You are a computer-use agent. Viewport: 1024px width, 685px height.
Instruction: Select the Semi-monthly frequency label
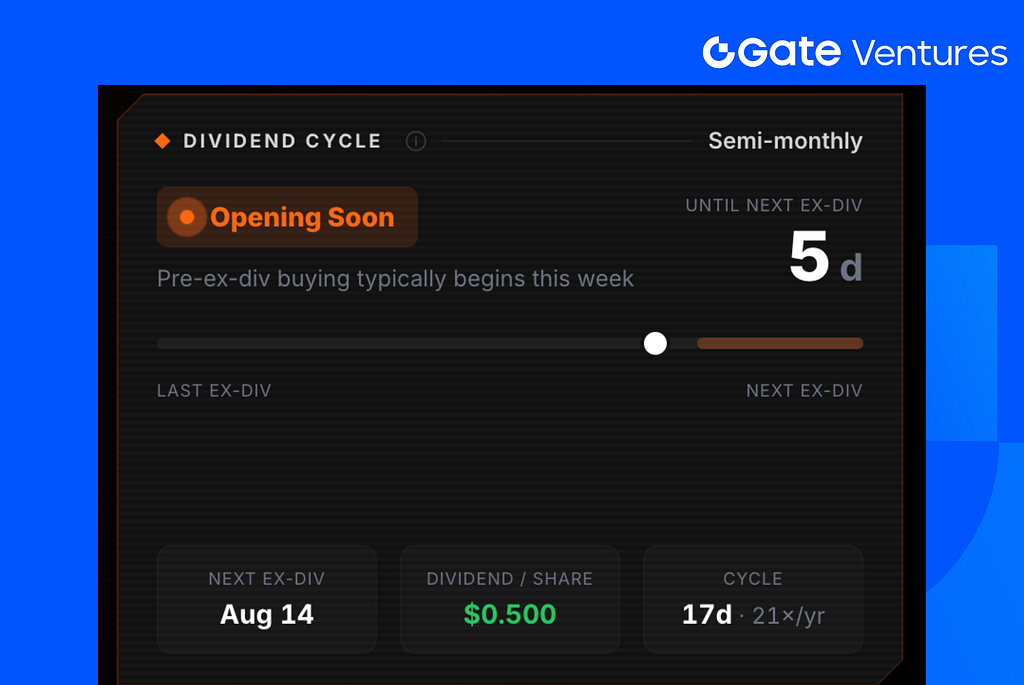pos(786,141)
